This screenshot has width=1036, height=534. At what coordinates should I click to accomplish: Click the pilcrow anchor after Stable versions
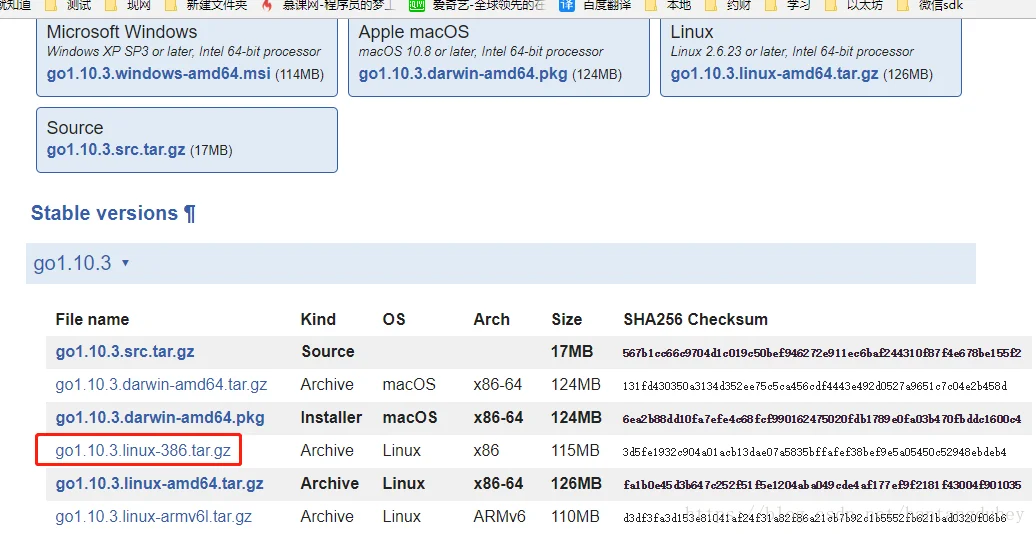click(190, 213)
